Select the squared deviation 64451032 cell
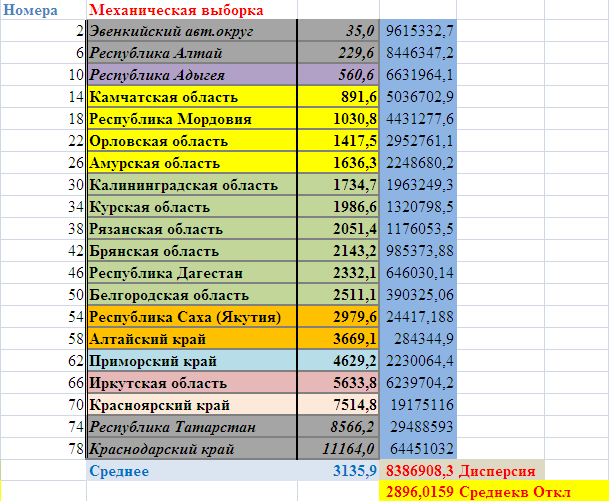The image size is (609, 501). point(418,449)
